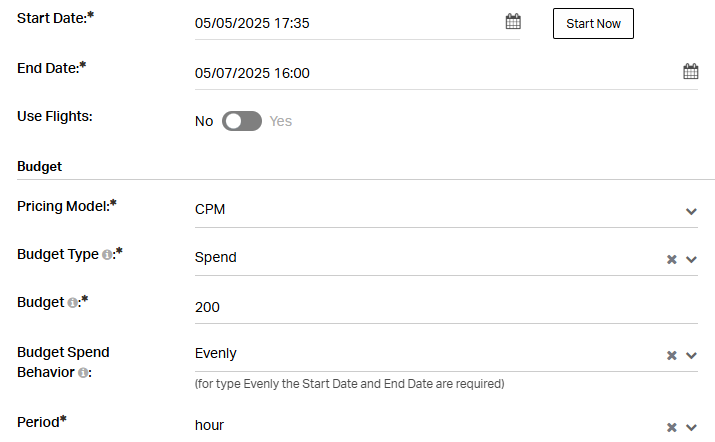Click the Budget Type info icon
Viewport: 715px width, 442px height.
(x=107, y=255)
